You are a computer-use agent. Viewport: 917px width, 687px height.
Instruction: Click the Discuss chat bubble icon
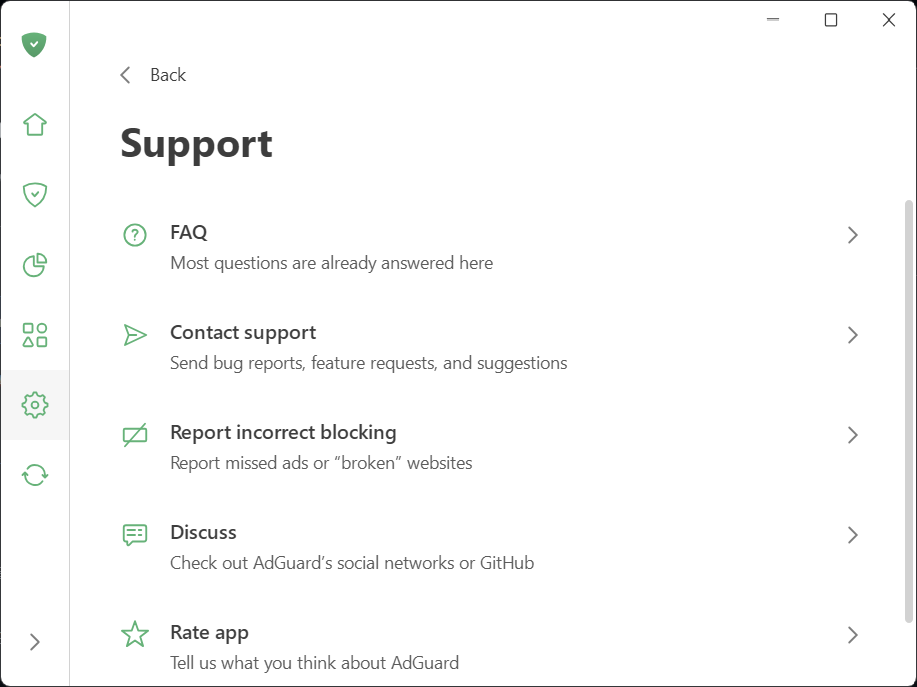(x=135, y=535)
